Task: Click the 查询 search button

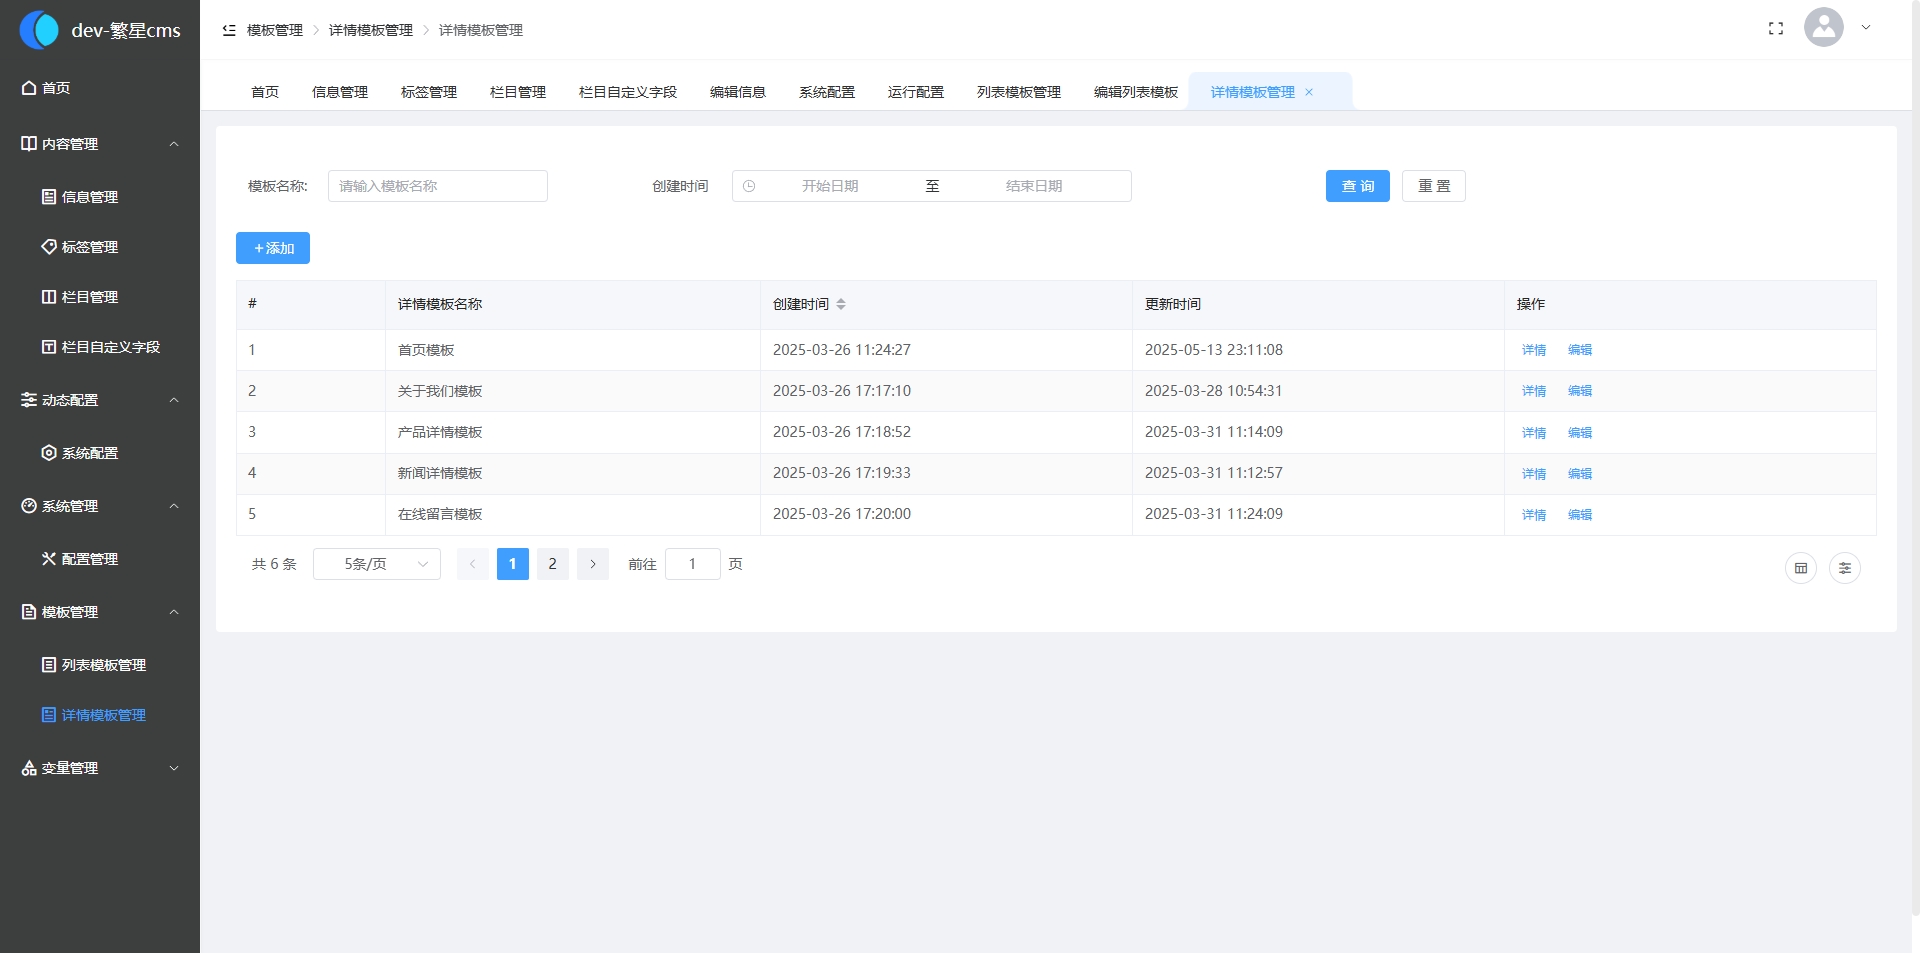Action: click(1357, 186)
